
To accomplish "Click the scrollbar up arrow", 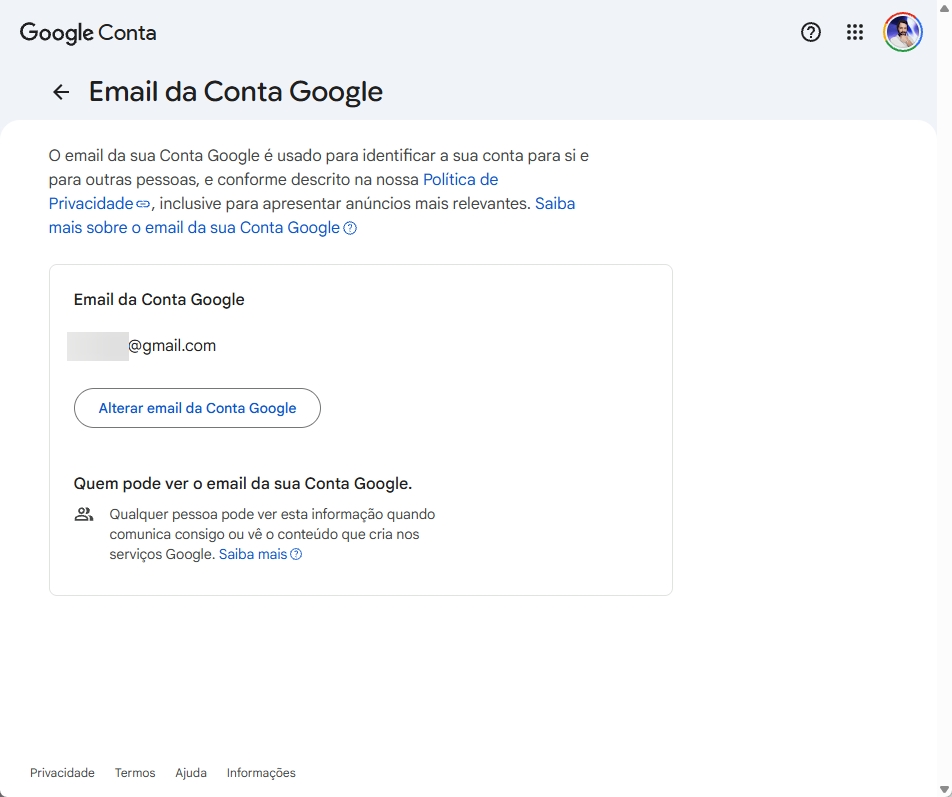I will tap(945, 8).
